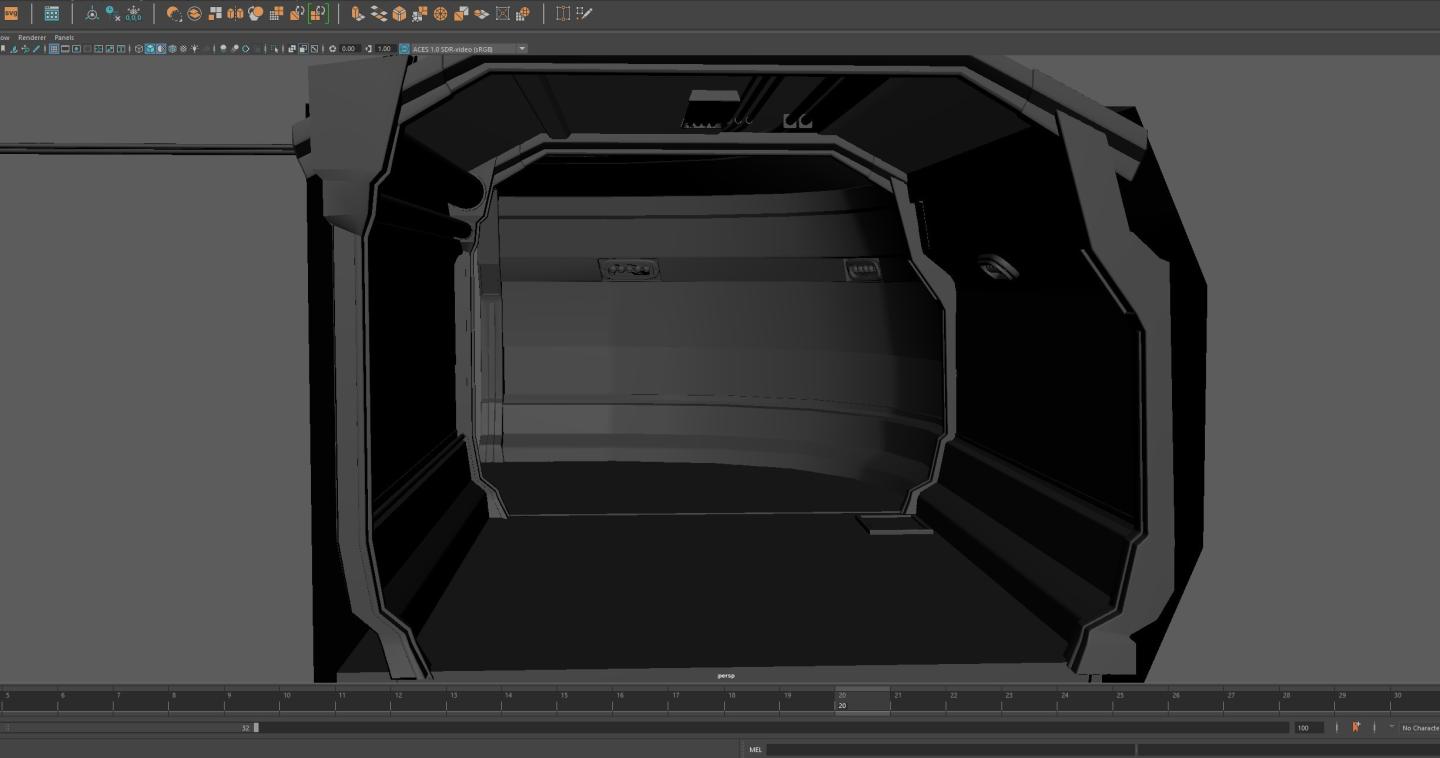Viewport: 1440px width, 758px height.
Task: Toggle the film gate display
Action: click(x=65, y=48)
